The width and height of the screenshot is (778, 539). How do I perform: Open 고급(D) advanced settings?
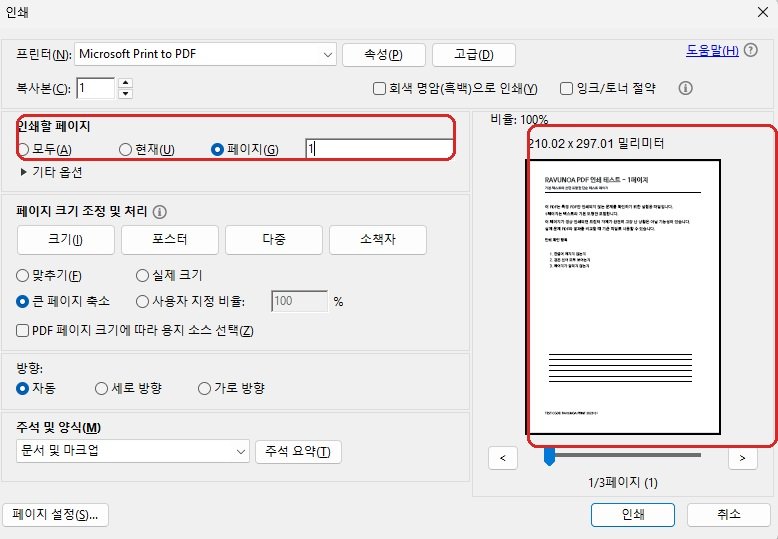[474, 55]
